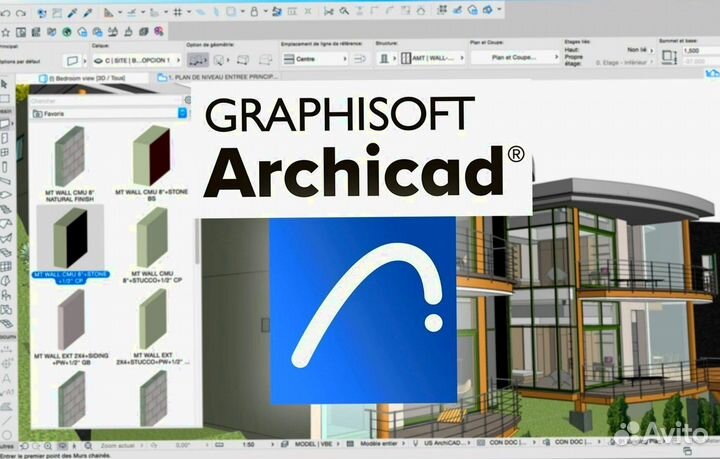Click the lock icon in toolbar

(x=254, y=11)
